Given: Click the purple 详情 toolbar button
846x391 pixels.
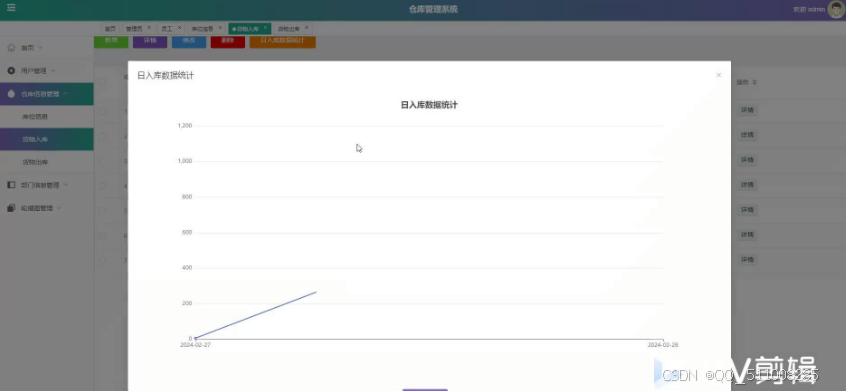Looking at the screenshot, I should click(x=150, y=41).
